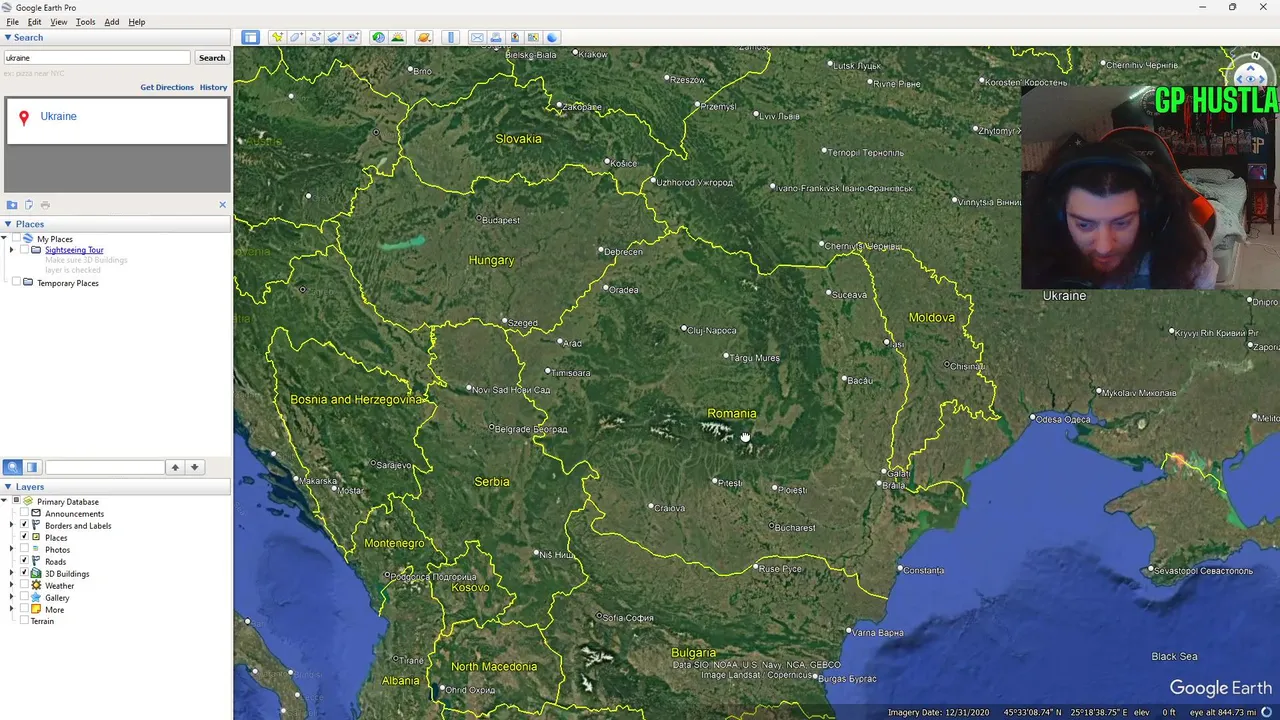The height and width of the screenshot is (720, 1280).
Task: Click the copy to clipboard icon in search panel
Action: coord(28,205)
